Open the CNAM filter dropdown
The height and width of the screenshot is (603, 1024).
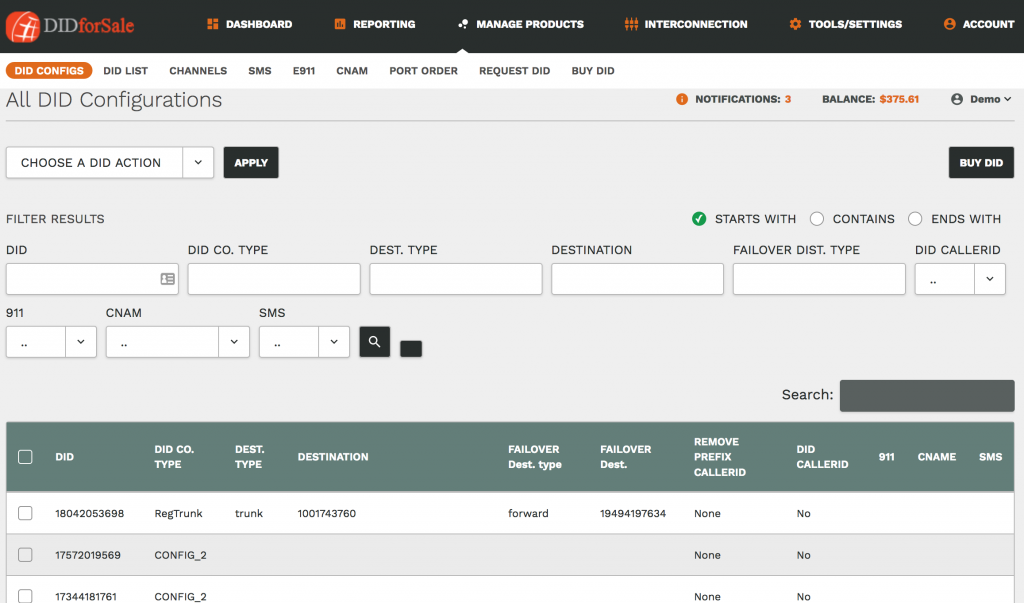tap(178, 342)
